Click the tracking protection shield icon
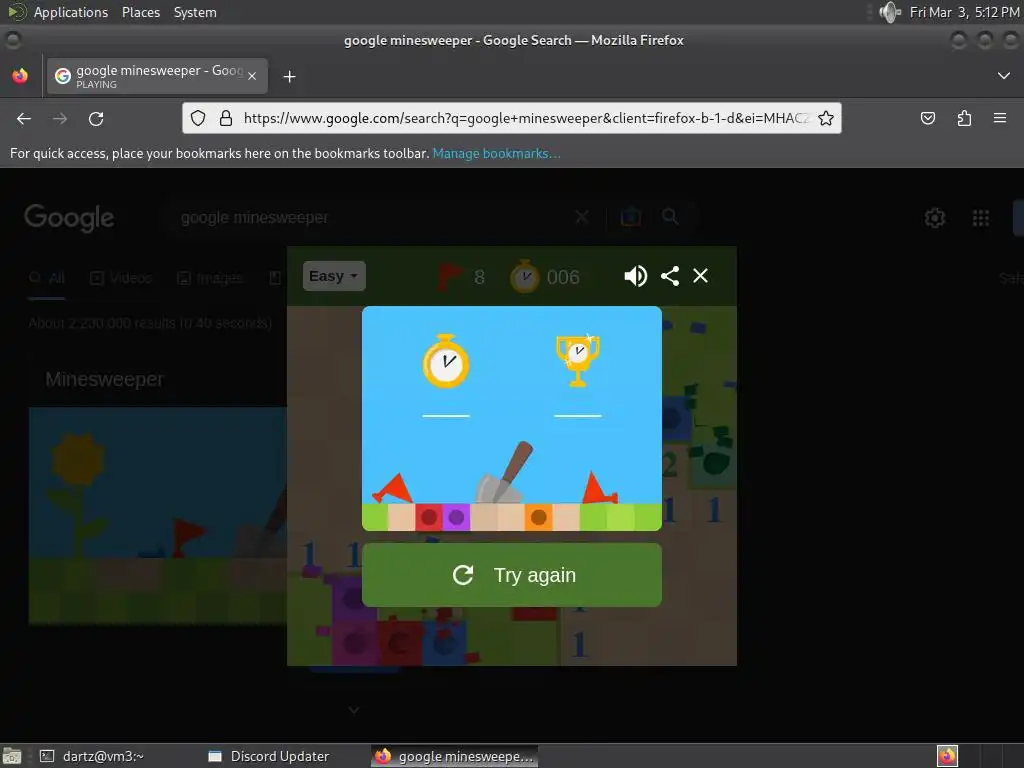Viewport: 1024px width, 768px height. coord(198,118)
